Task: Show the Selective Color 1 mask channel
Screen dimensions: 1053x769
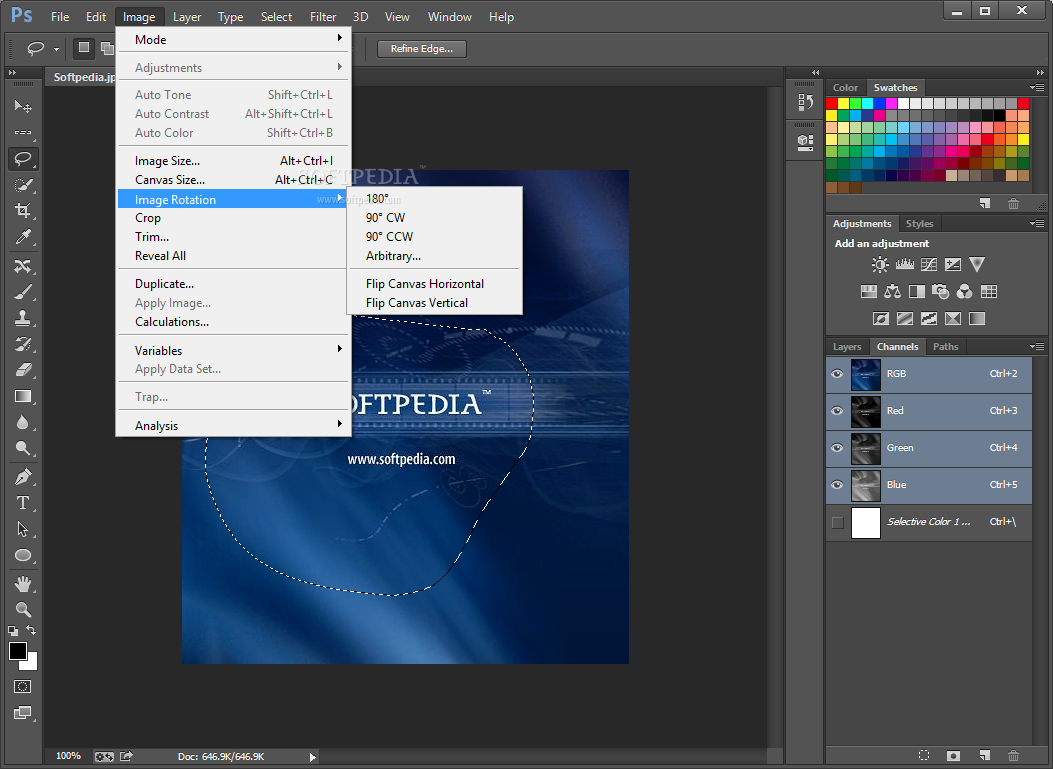Action: click(837, 522)
